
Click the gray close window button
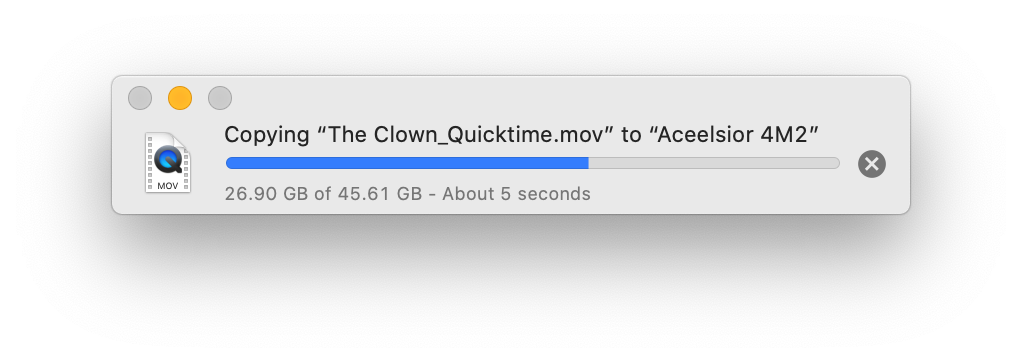pyautogui.click(x=140, y=98)
